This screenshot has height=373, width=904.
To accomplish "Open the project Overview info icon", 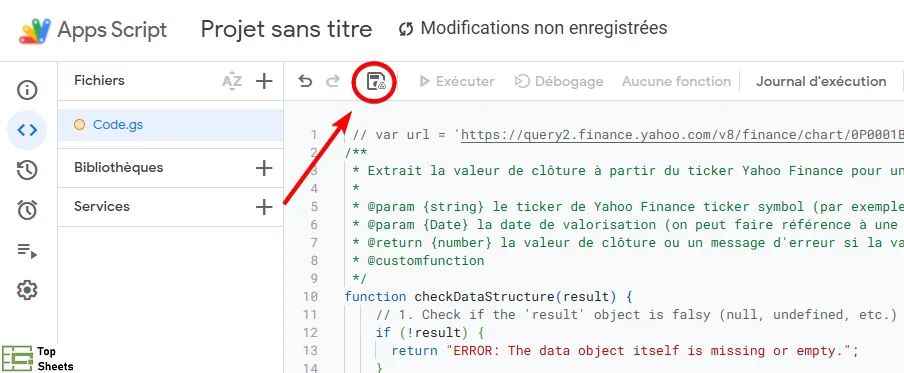I will [27, 90].
